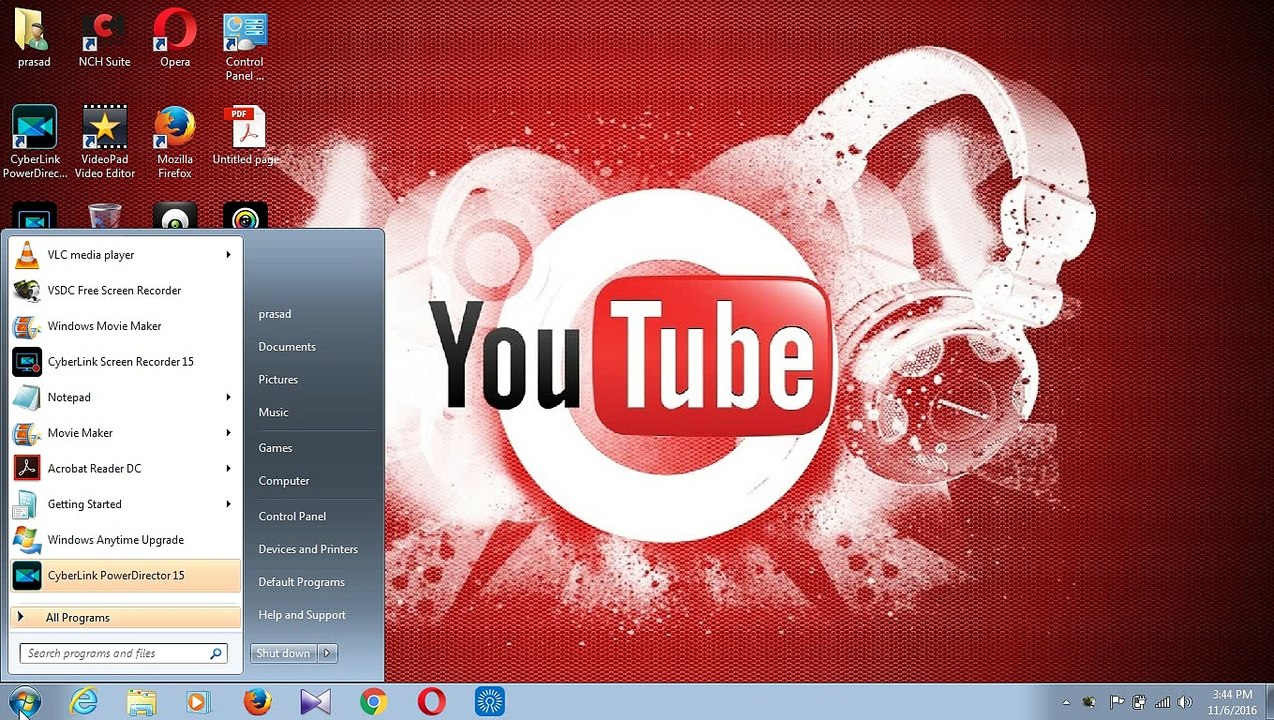Open Music from the Start menu
Screen dimensions: 1274x720
273,412
